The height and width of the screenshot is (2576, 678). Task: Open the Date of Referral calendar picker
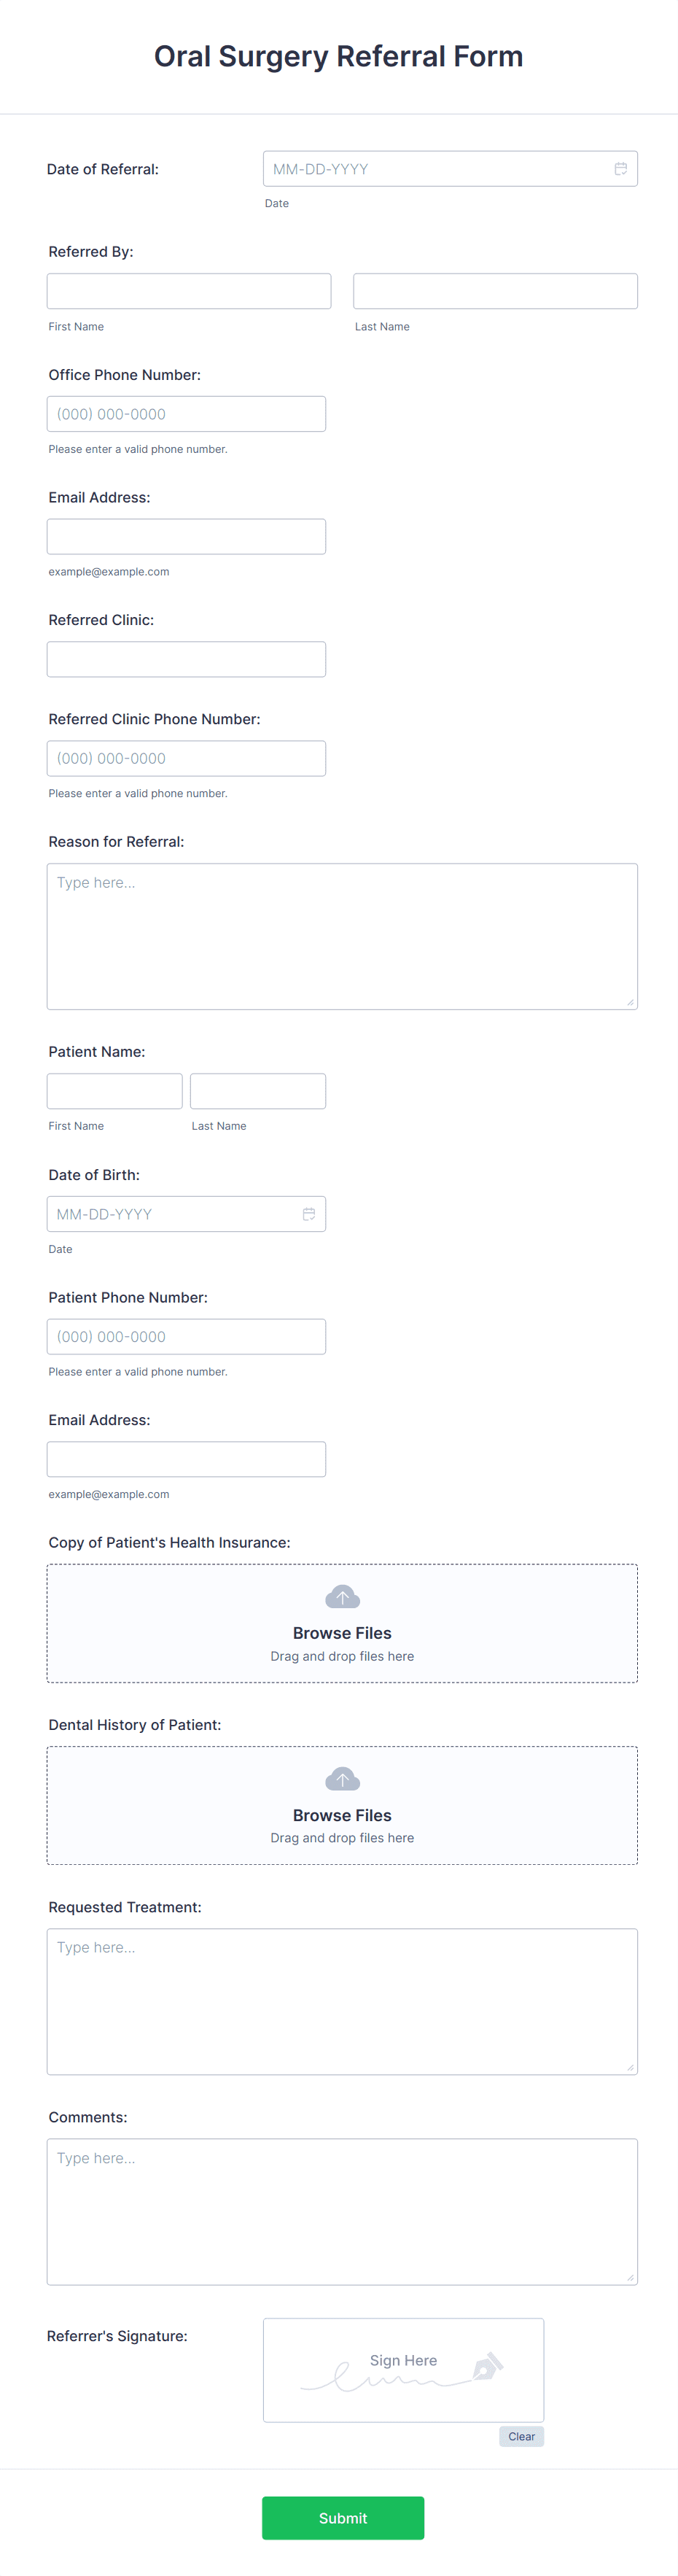[621, 168]
